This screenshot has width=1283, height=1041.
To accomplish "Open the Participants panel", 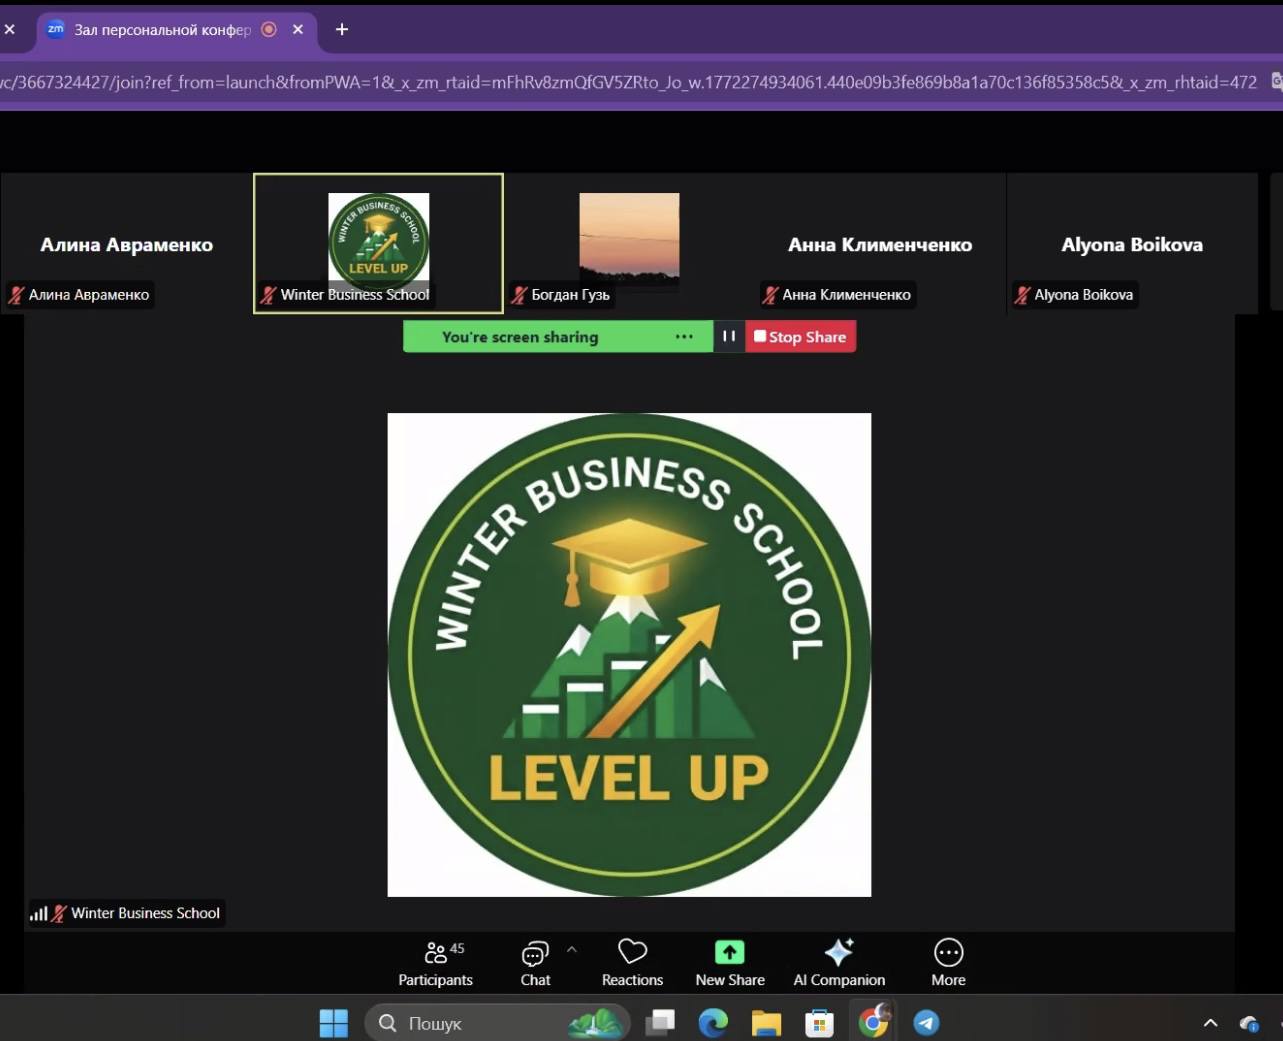I will (435, 963).
